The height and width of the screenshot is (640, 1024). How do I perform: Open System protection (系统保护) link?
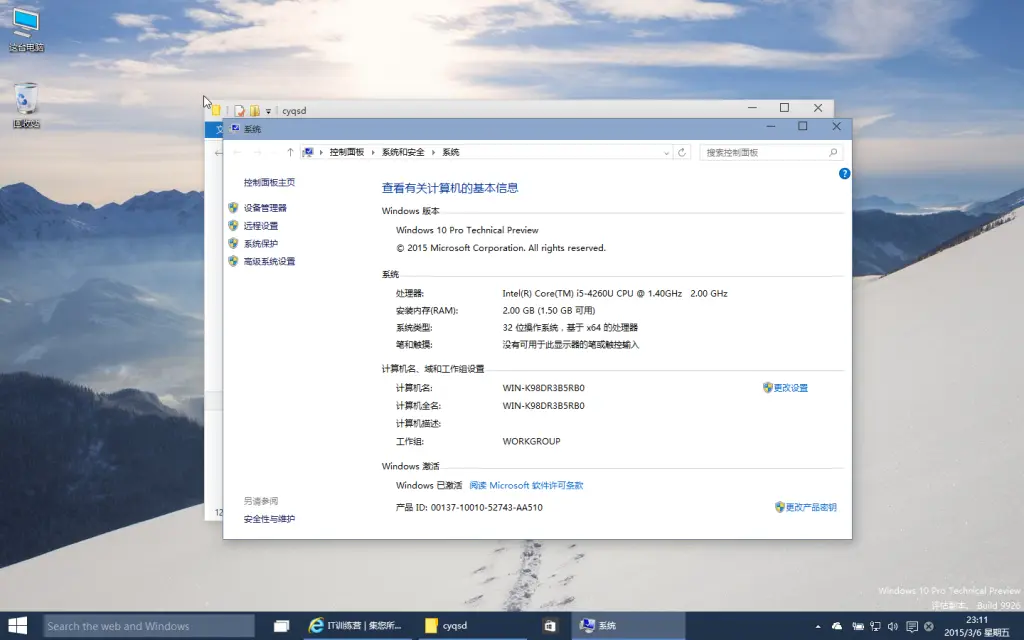click(x=261, y=243)
